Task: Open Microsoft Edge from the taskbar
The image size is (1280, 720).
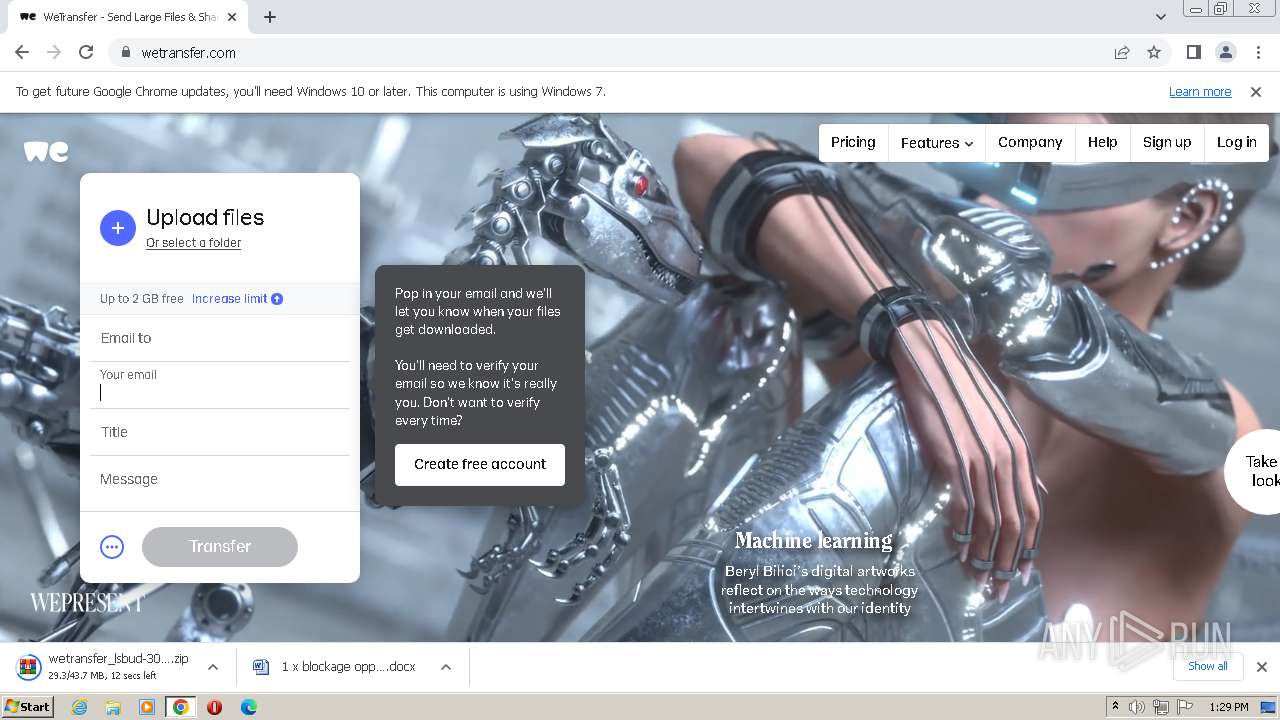Action: coord(249,707)
